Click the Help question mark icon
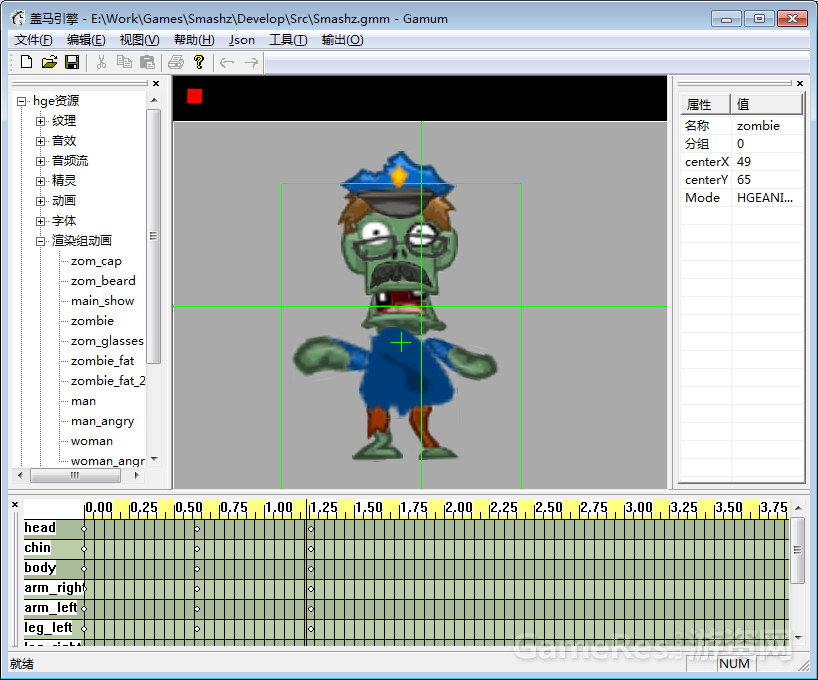818x680 pixels. (199, 62)
